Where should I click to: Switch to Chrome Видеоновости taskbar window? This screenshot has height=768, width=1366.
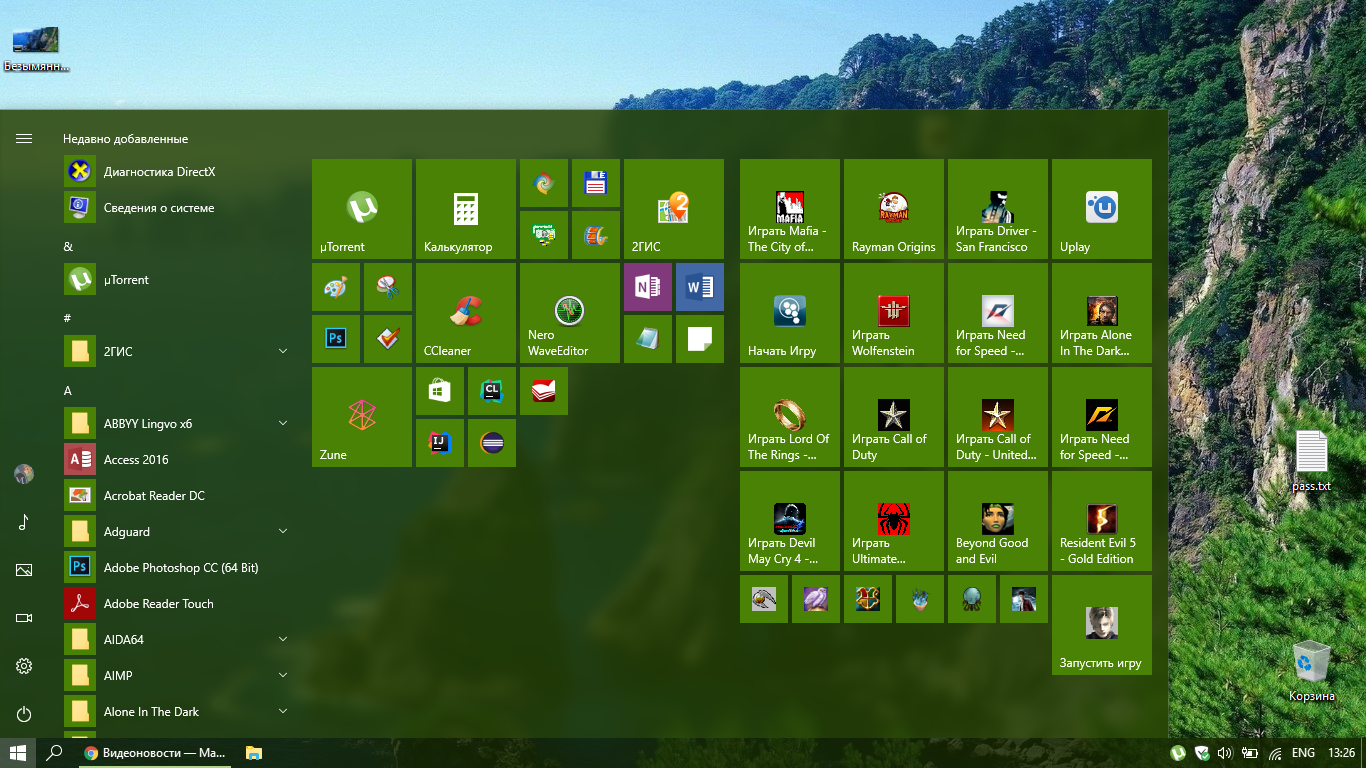[156, 753]
